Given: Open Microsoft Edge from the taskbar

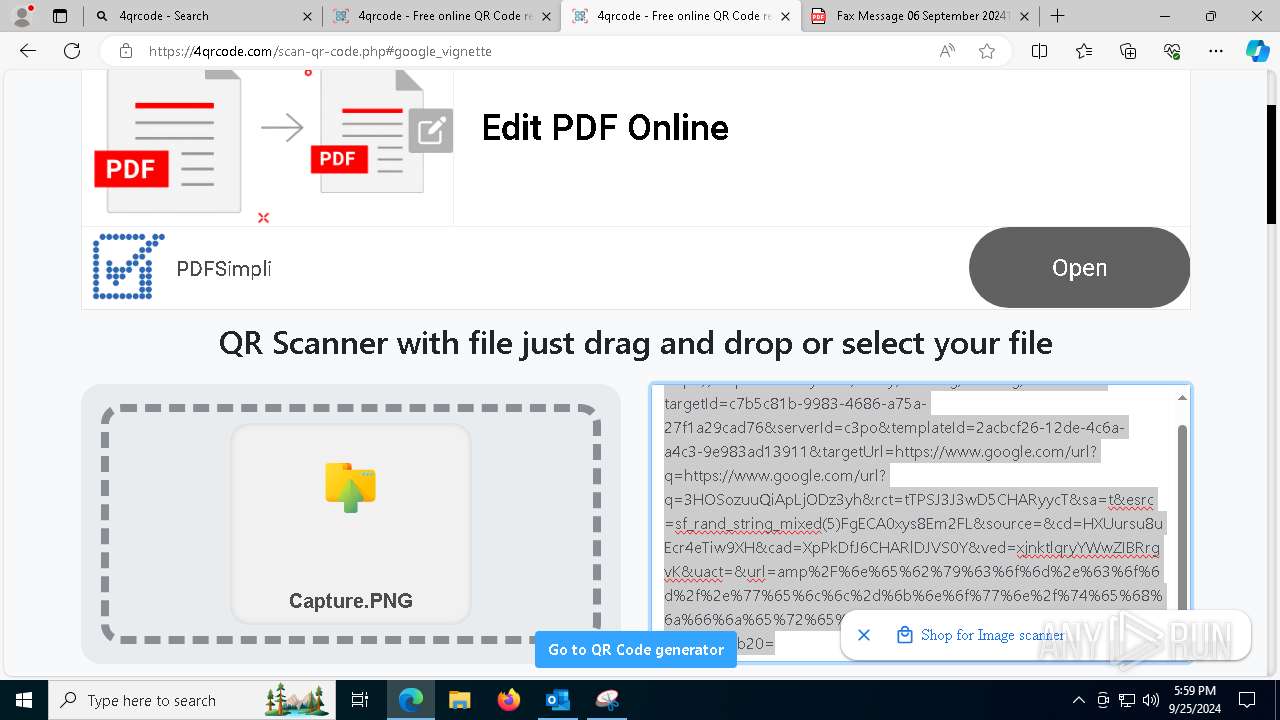Looking at the screenshot, I should point(411,700).
